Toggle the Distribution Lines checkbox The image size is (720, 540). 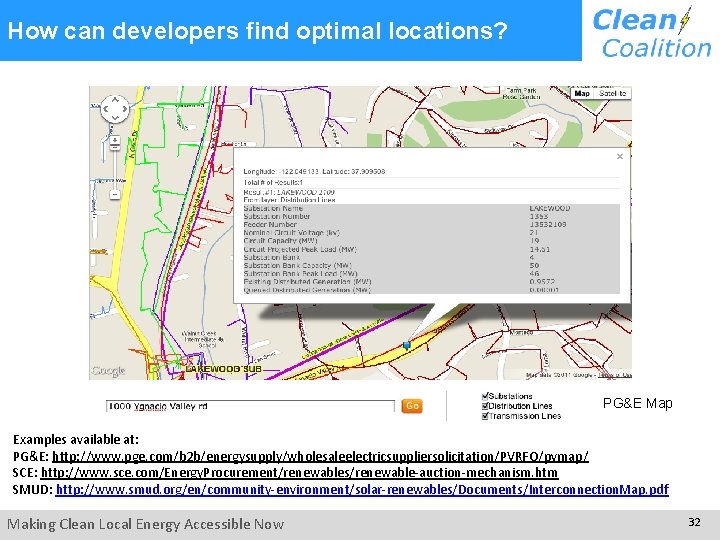tap(485, 406)
